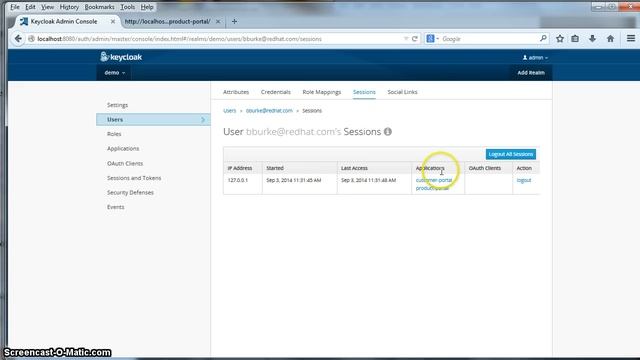Click the Add Realm button
This screenshot has height=360, width=640.
coord(531,73)
